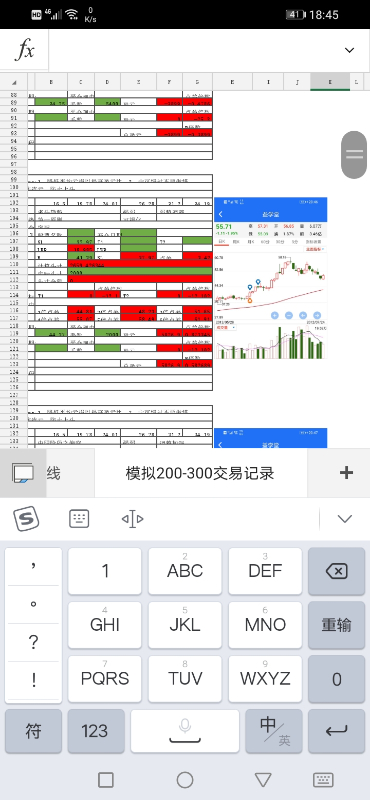Select column F header
The image size is (370, 800).
pyautogui.click(x=169, y=82)
